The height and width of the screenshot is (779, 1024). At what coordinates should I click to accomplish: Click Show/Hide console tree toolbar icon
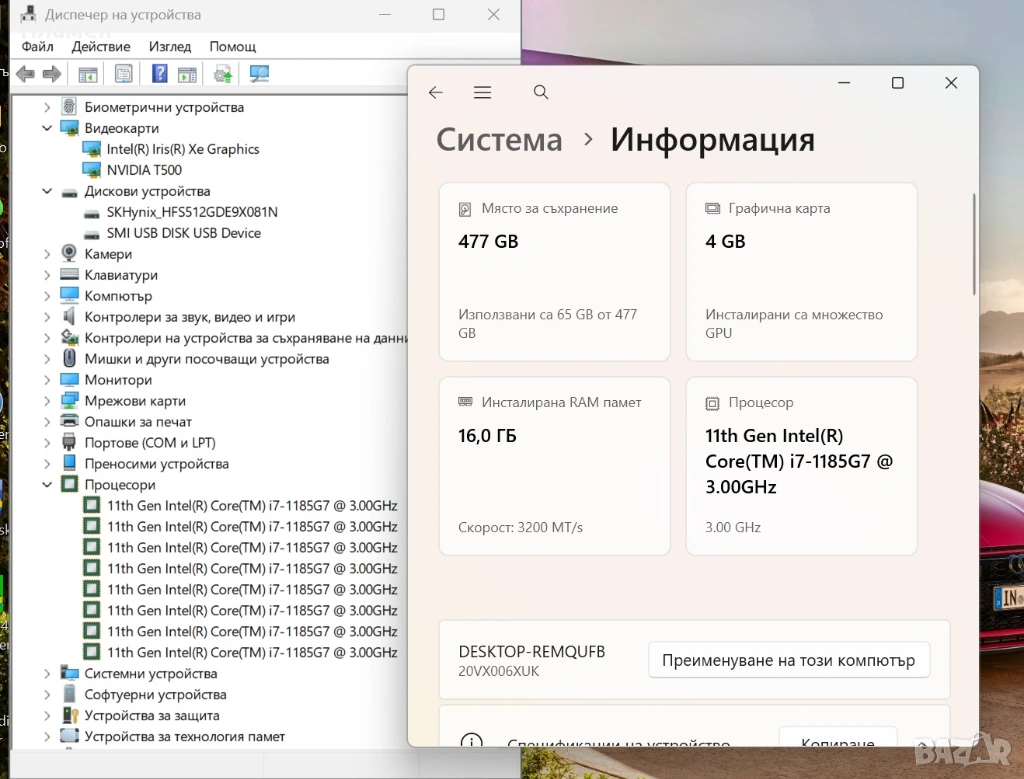coord(88,74)
